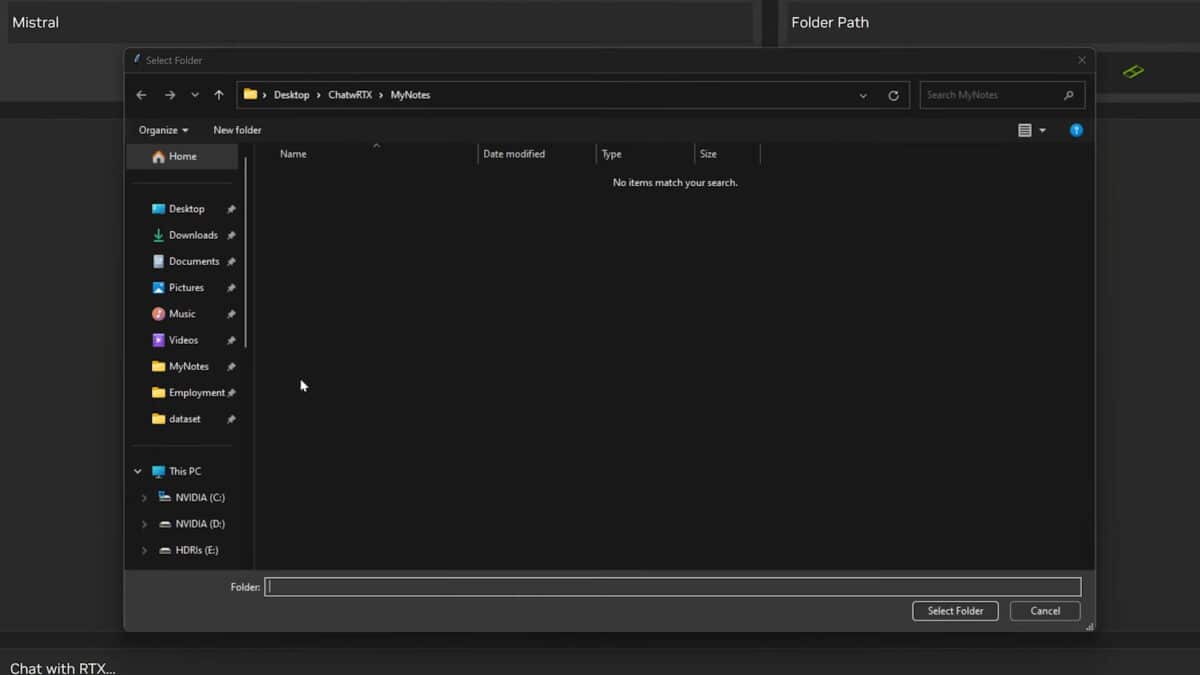The image size is (1200, 675).
Task: Go up one folder level arrow
Action: (x=219, y=95)
